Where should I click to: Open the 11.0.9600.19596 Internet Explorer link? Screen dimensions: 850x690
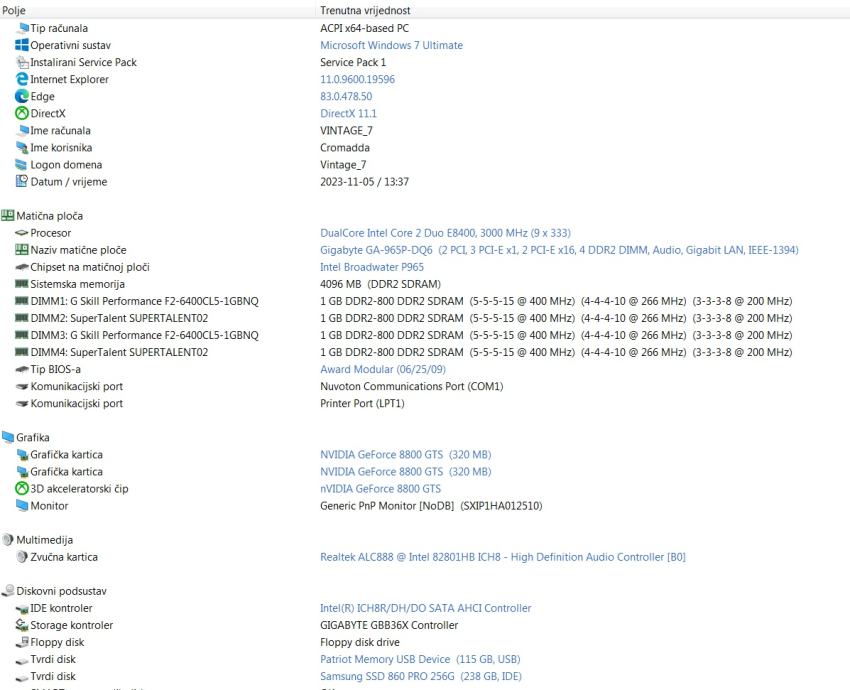click(x=357, y=79)
